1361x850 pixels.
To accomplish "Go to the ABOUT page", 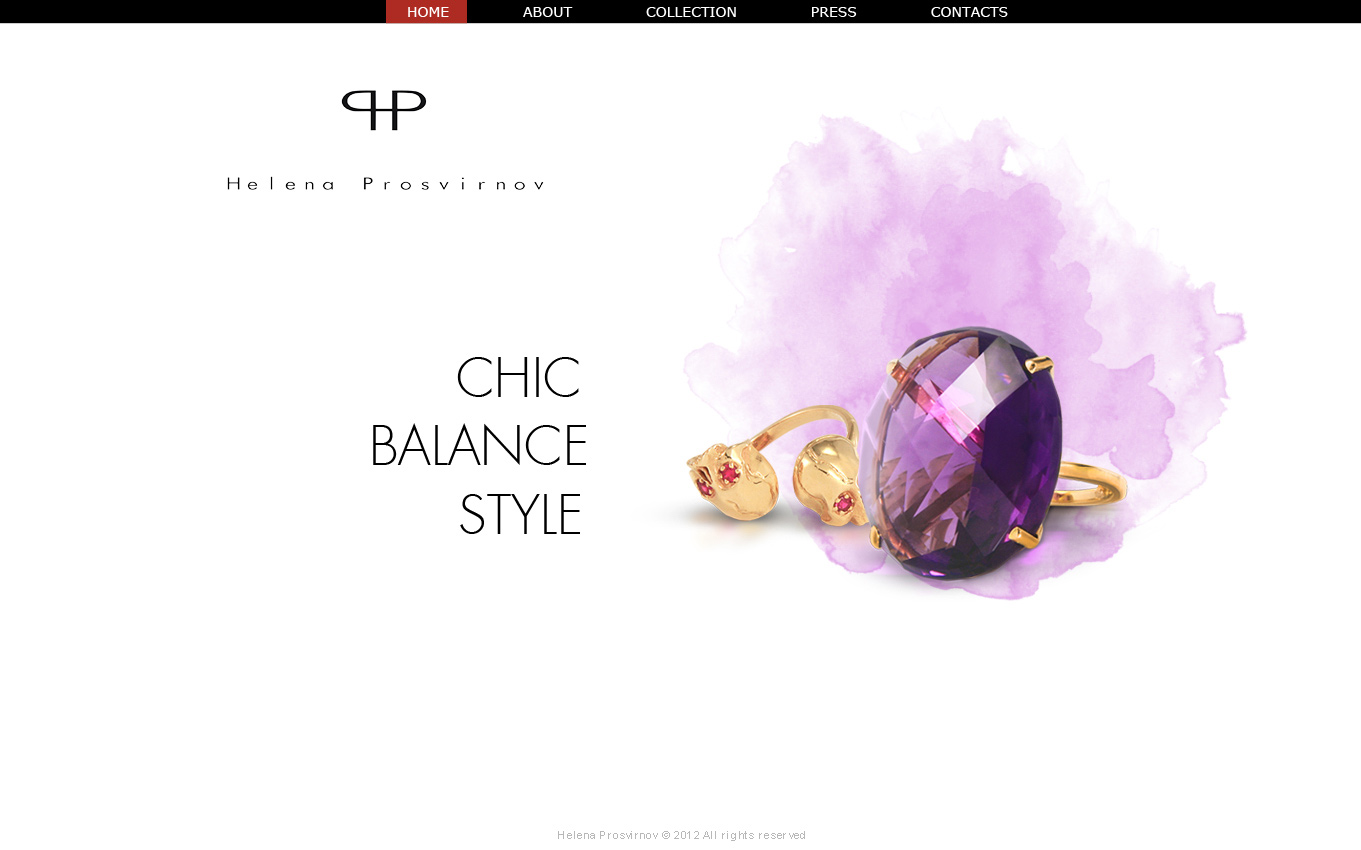I will pos(547,12).
